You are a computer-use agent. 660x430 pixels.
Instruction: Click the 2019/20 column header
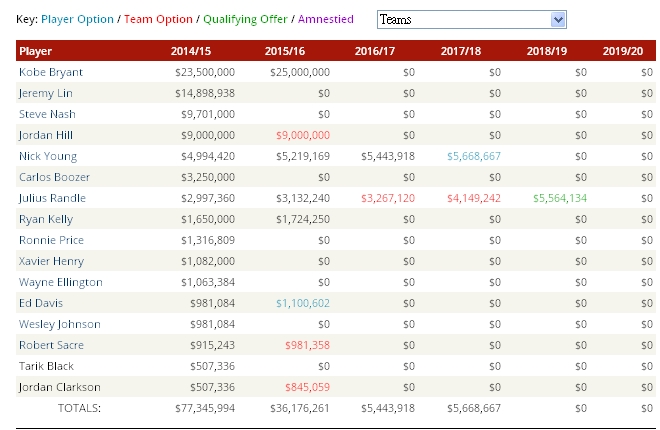pyautogui.click(x=623, y=51)
